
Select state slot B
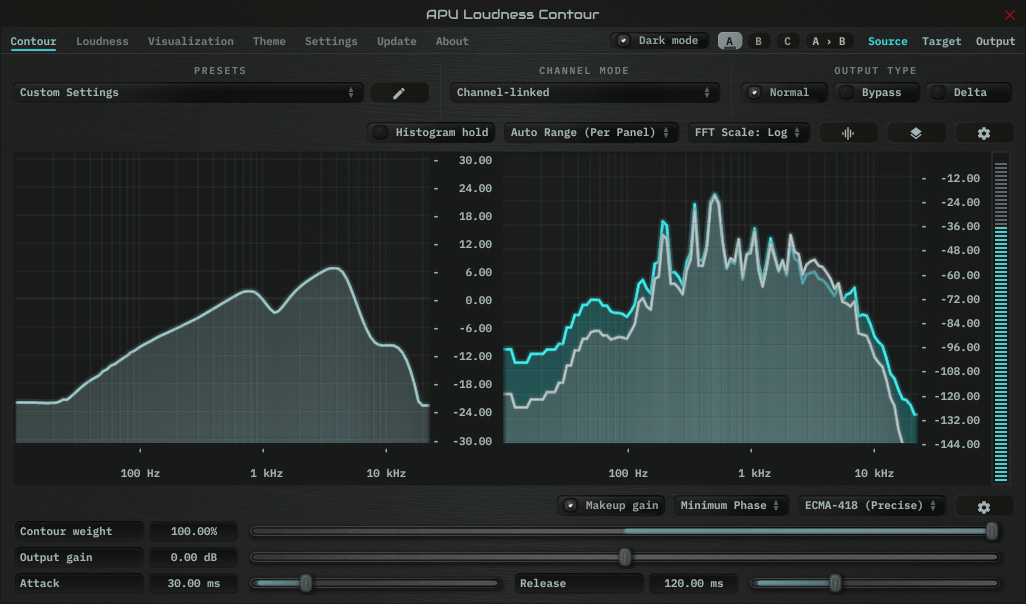pos(758,41)
